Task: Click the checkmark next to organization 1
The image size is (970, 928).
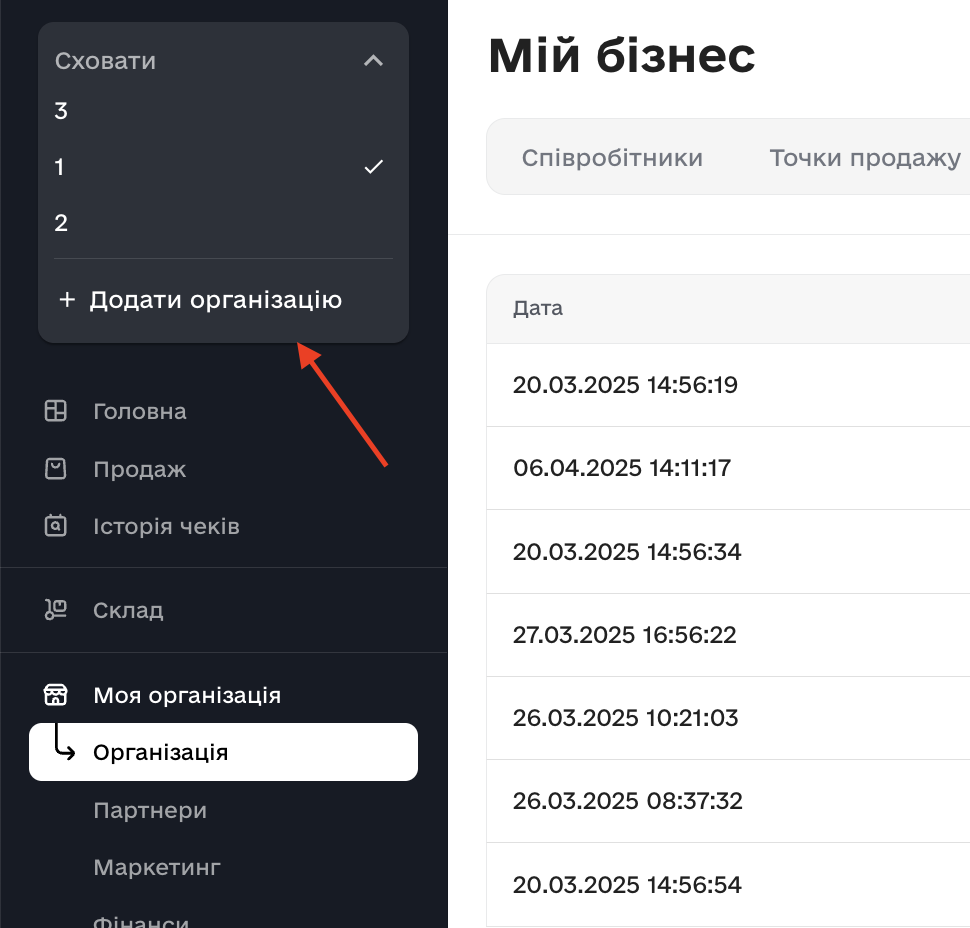Action: coord(373,167)
